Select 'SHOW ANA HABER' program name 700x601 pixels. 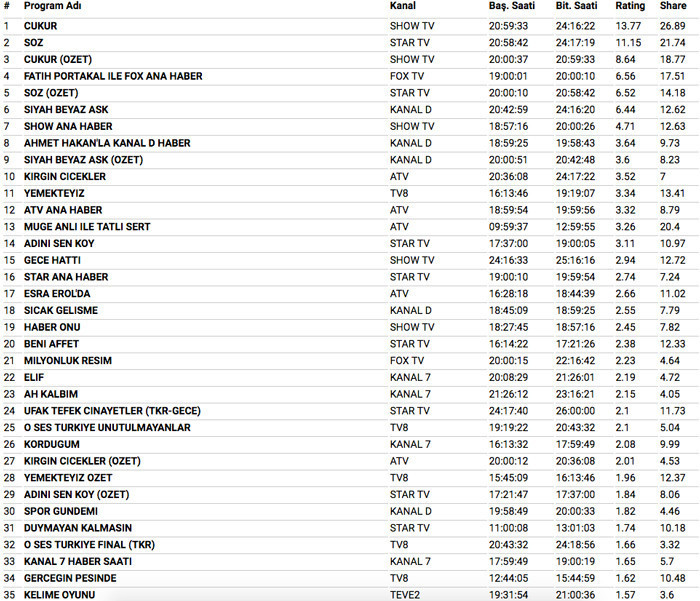click(68, 126)
